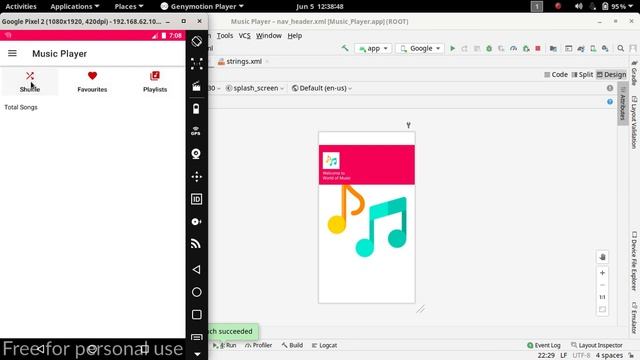Open the hamburger navigation menu in Music Player

12,53
